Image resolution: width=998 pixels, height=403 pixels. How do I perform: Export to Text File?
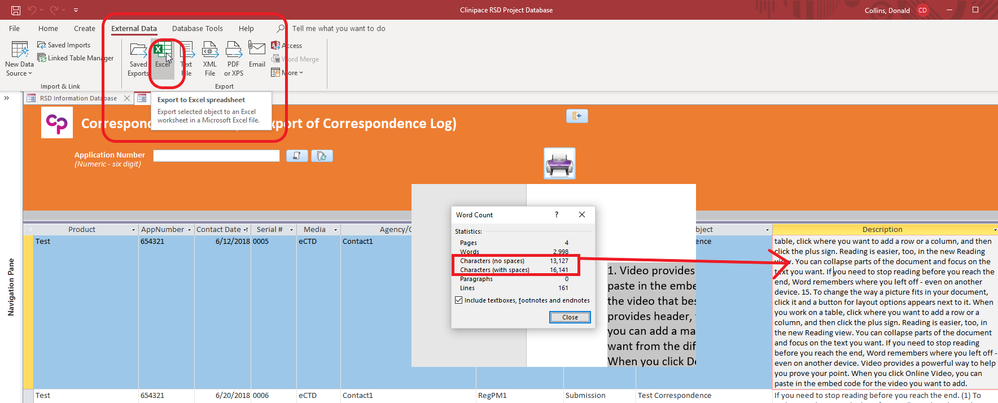coord(186,59)
